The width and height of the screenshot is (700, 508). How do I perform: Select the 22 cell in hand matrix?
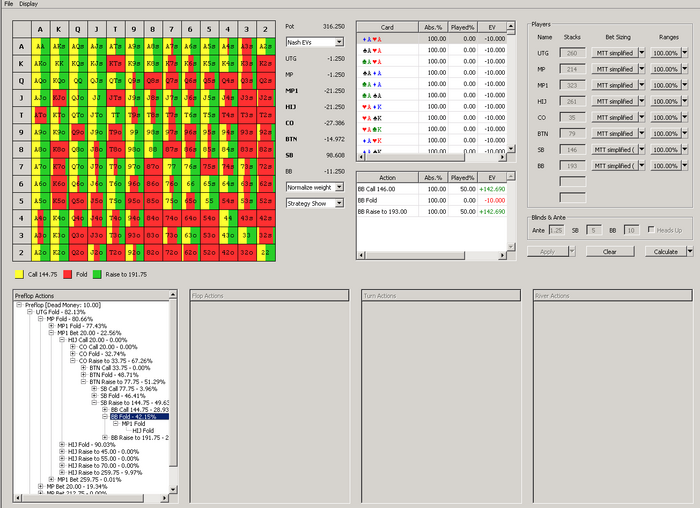click(266, 252)
